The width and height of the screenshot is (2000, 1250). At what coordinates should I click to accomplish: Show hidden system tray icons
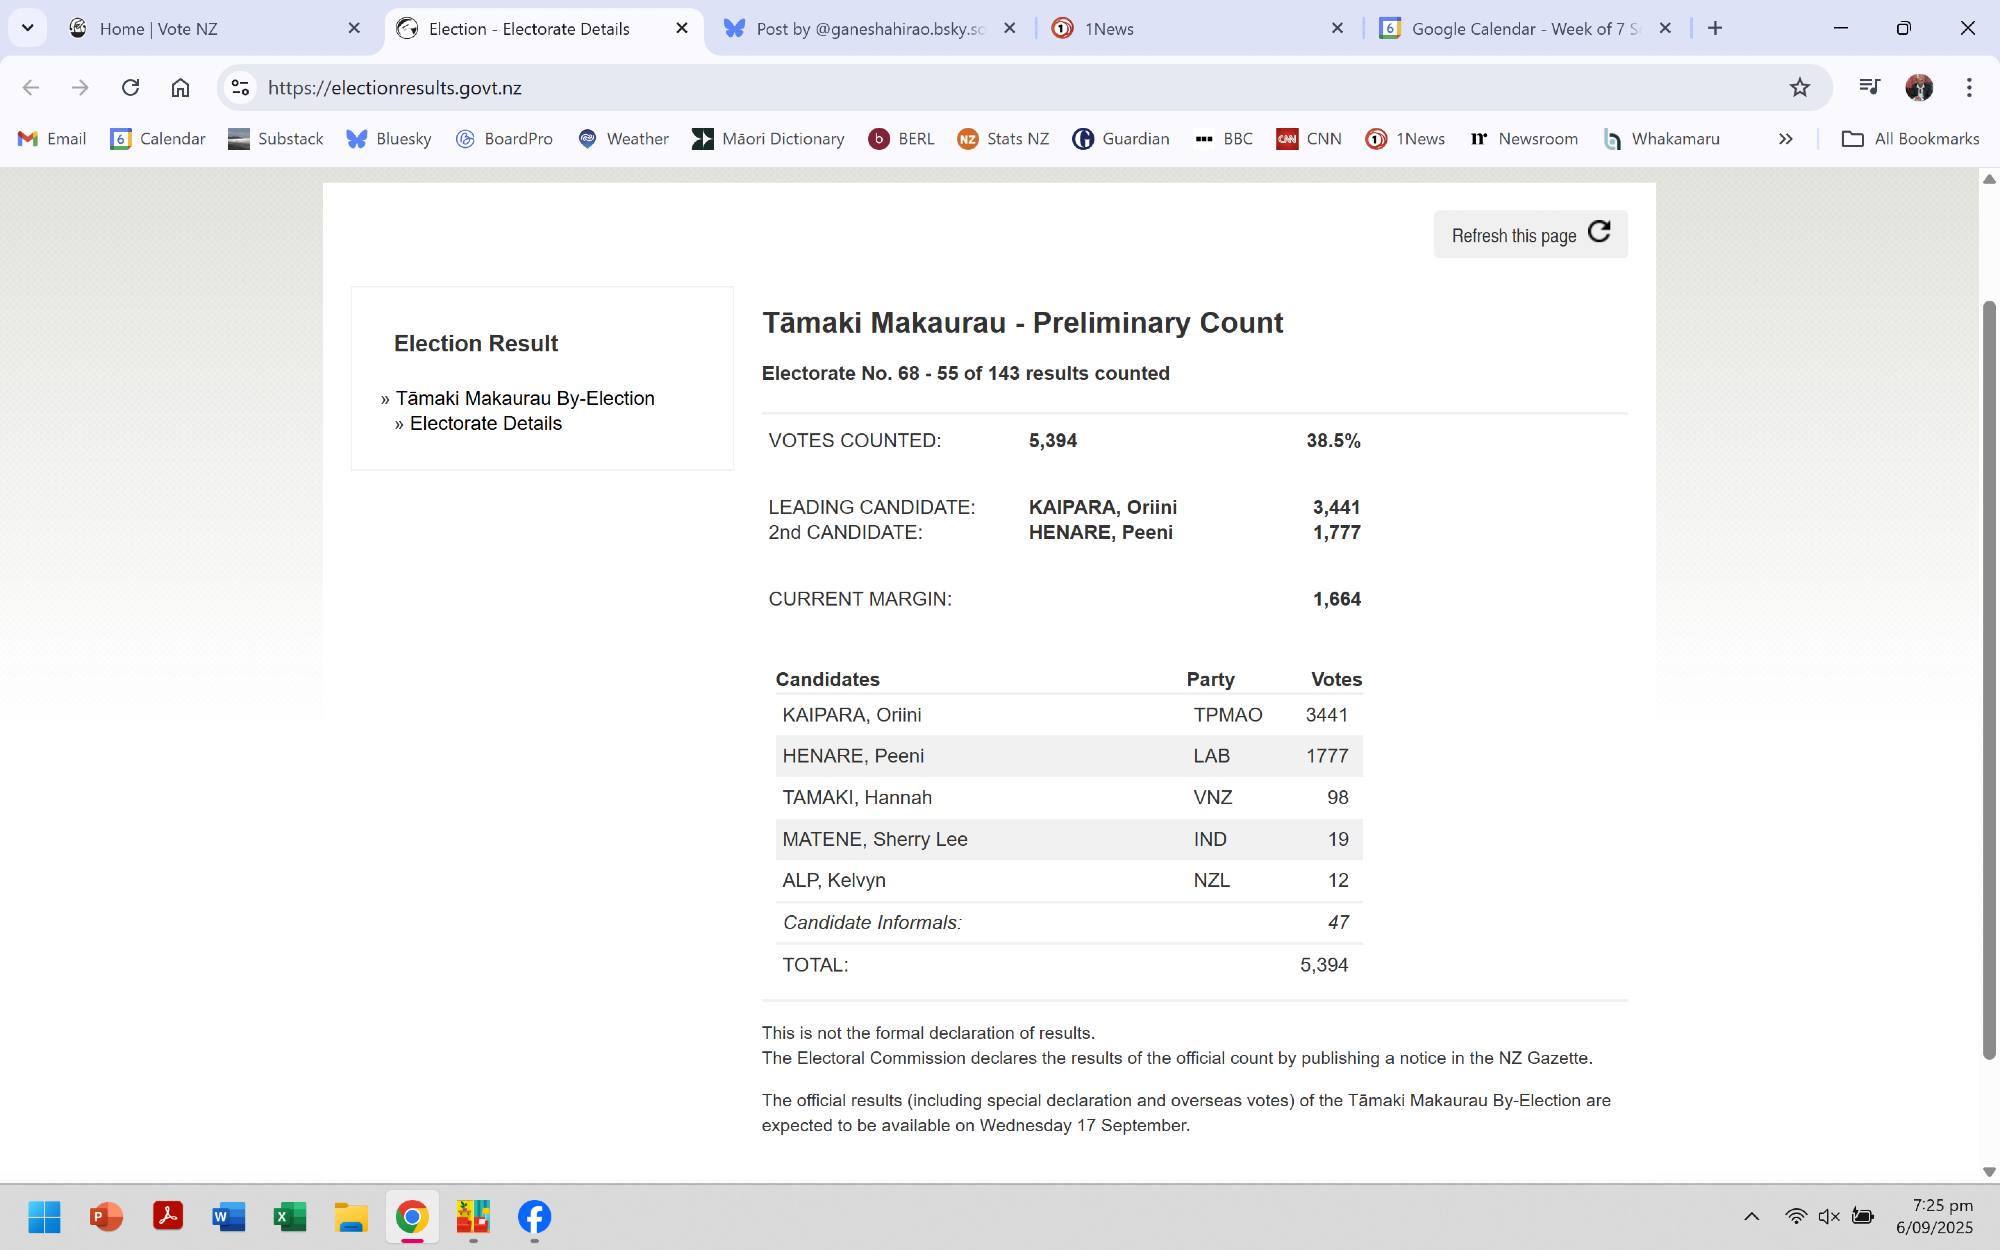[x=1751, y=1216]
